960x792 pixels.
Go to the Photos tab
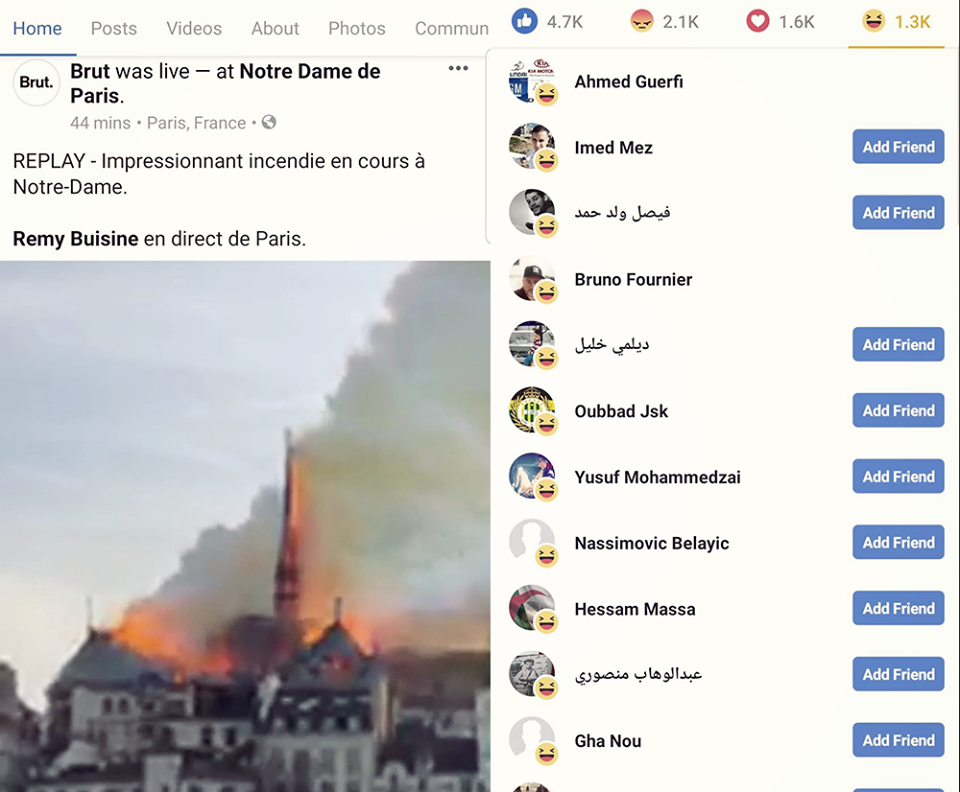(357, 28)
